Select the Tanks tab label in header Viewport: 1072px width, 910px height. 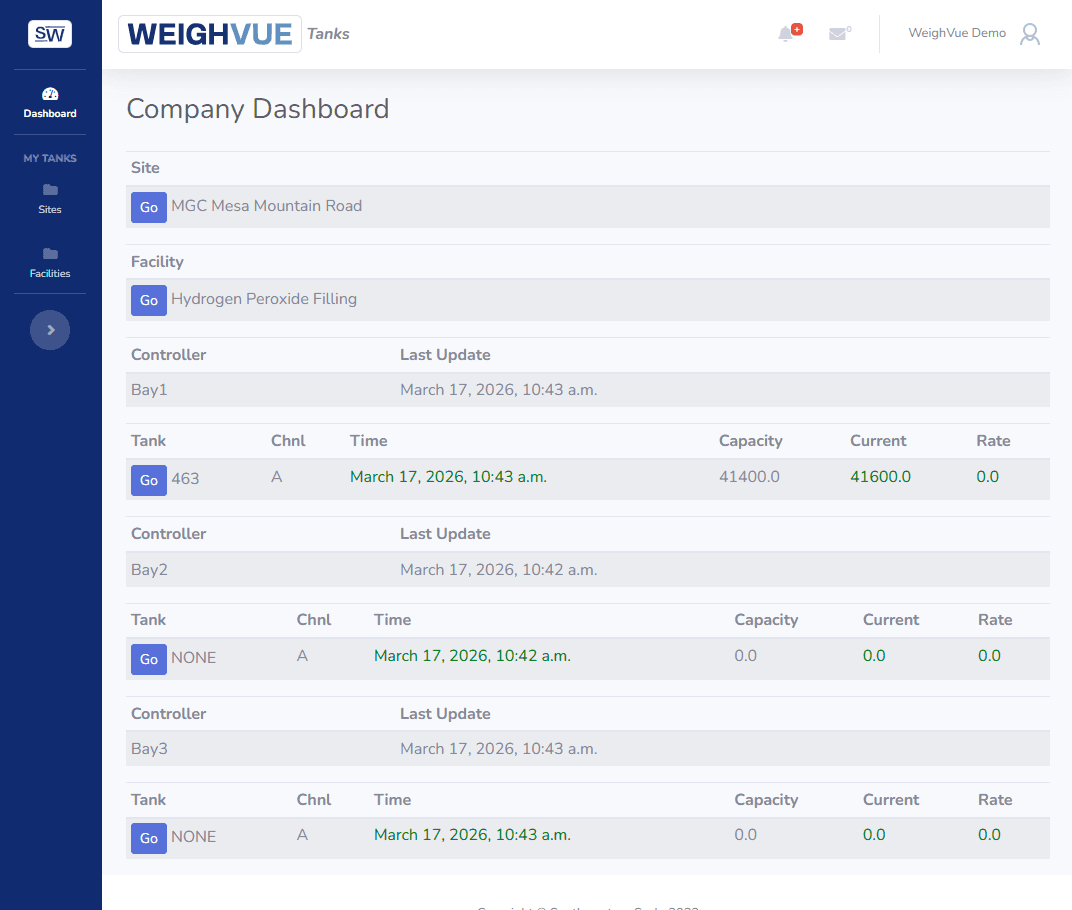[328, 33]
